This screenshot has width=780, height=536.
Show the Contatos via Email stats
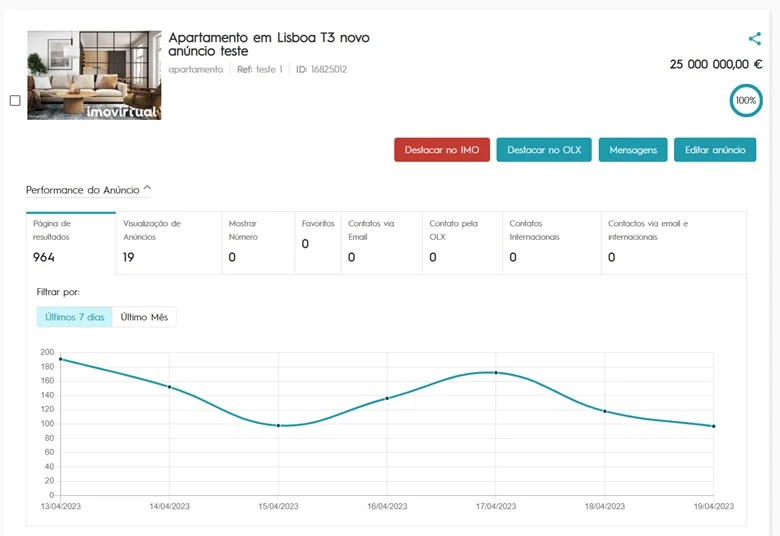380,242
